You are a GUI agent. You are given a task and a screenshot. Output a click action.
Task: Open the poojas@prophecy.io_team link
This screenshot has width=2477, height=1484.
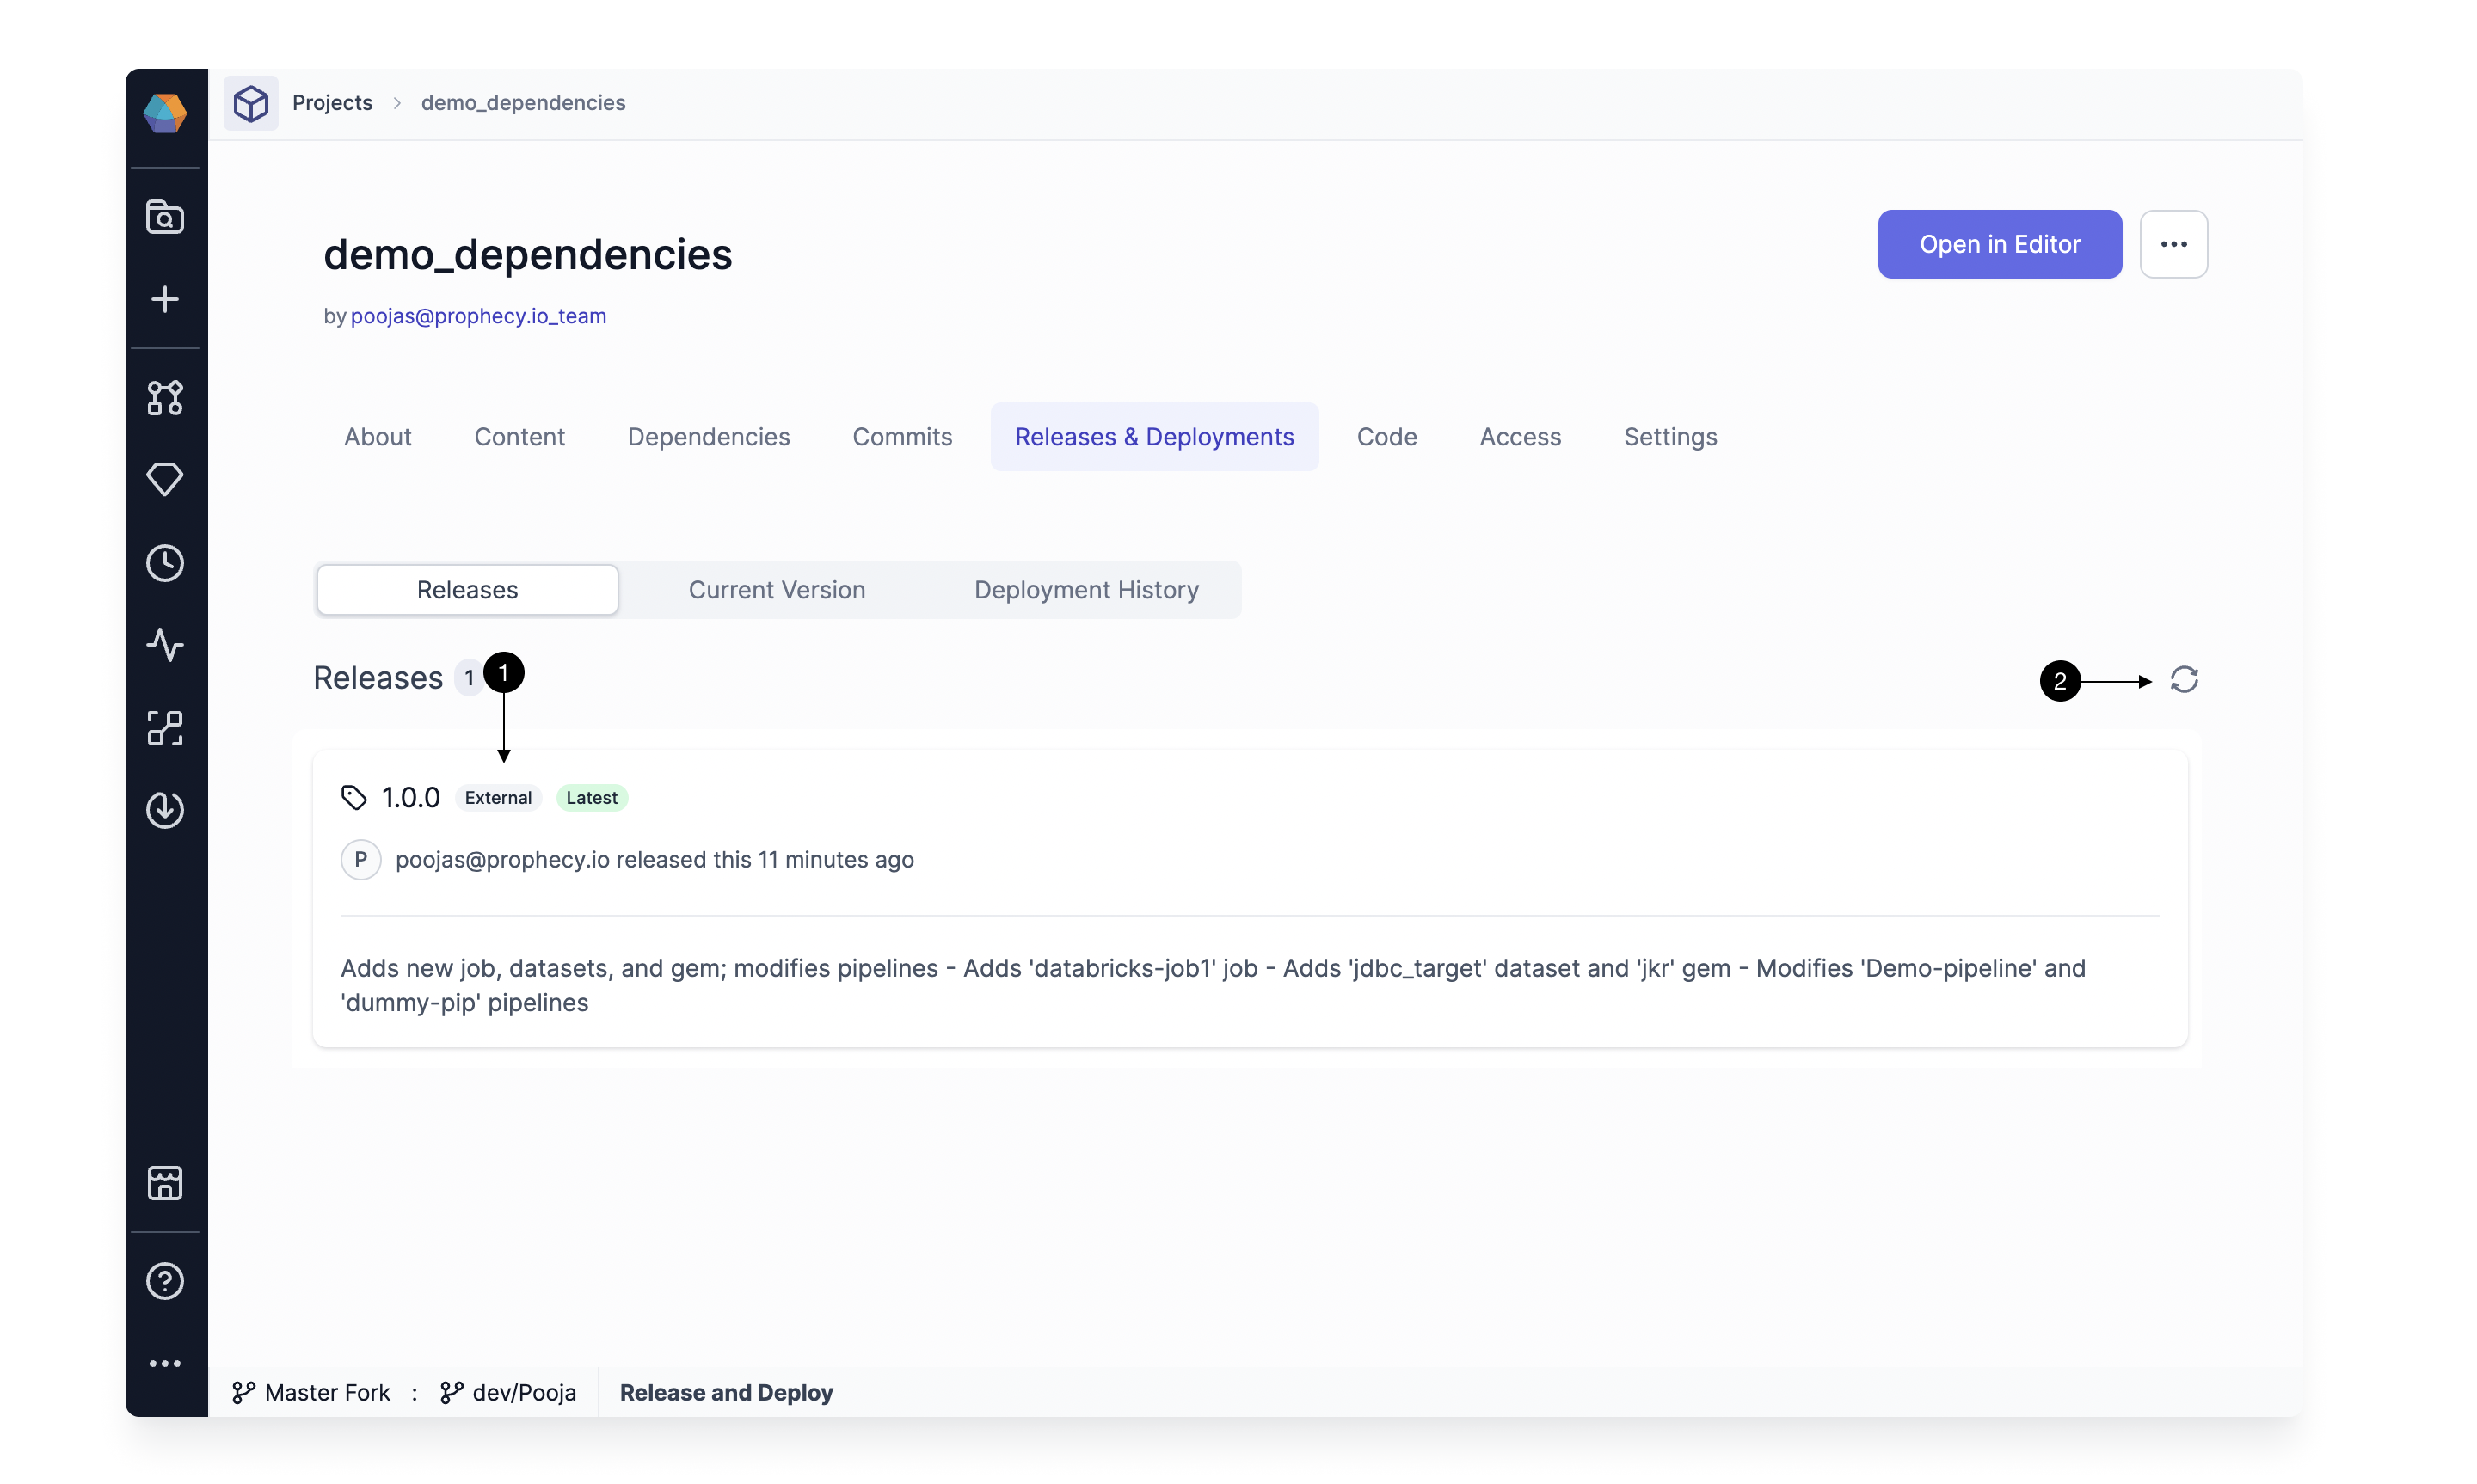coord(479,316)
